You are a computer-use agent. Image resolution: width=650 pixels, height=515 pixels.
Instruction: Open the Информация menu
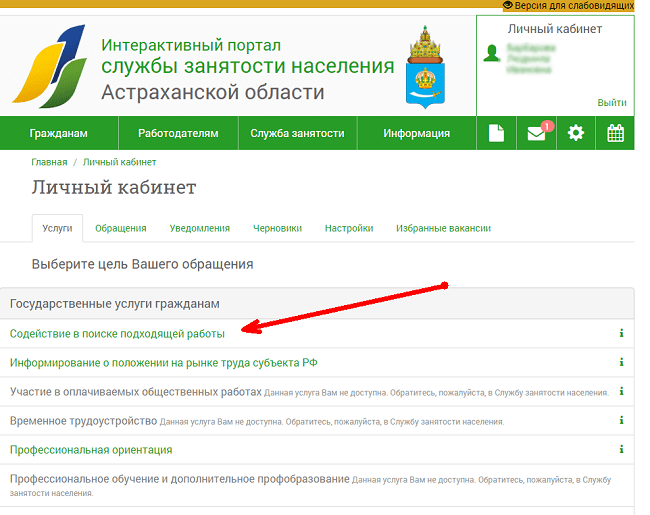(x=417, y=133)
